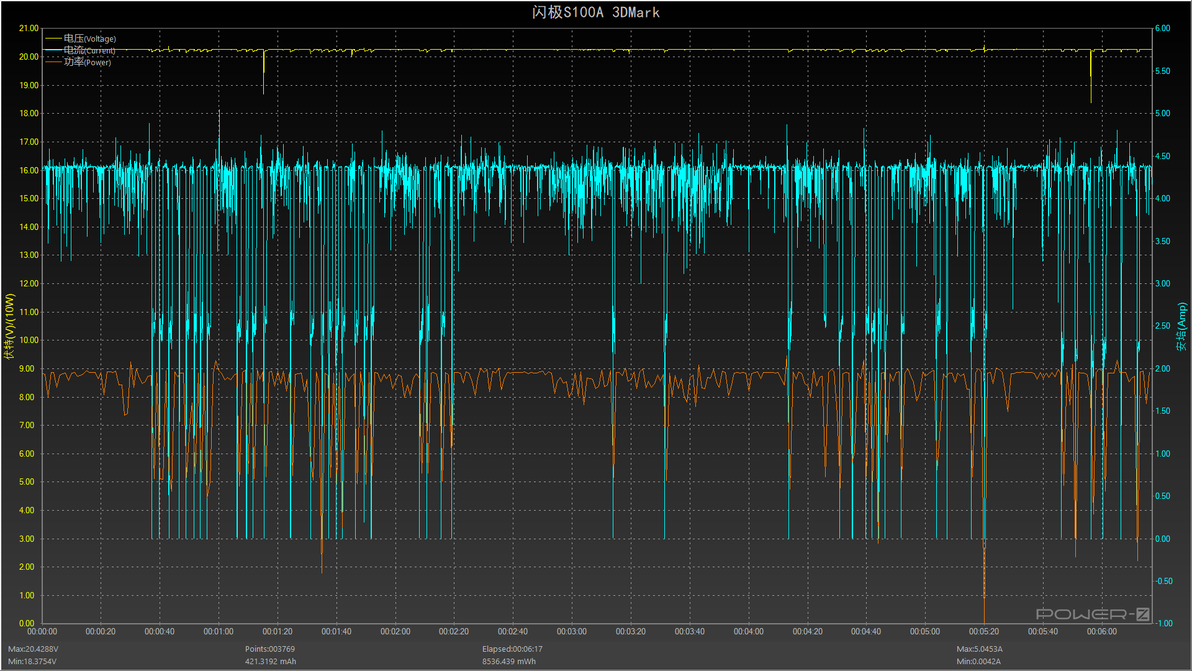This screenshot has width=1192, height=671.
Task: Click the 15.00 left axis label
Action: 28,198
